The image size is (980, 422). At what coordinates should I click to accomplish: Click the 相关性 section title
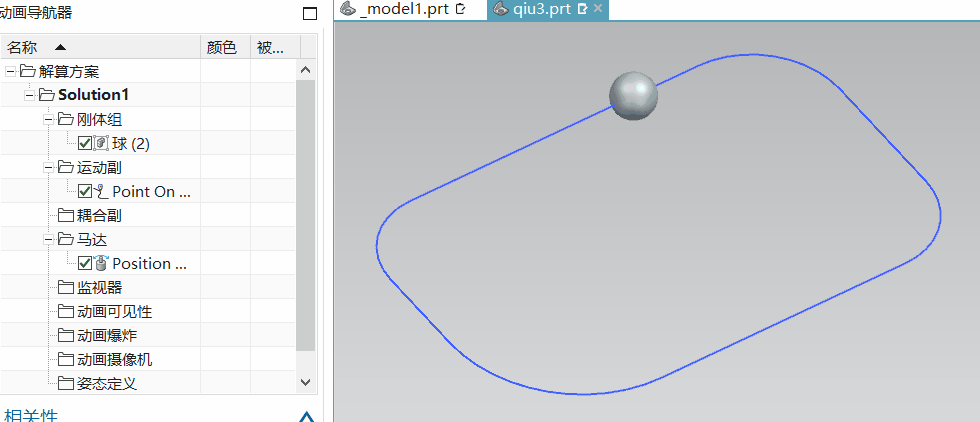[x=31, y=416]
